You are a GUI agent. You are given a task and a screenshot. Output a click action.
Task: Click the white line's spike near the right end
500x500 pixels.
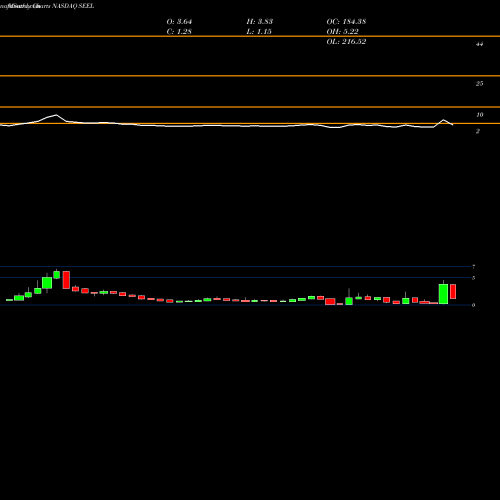443,120
